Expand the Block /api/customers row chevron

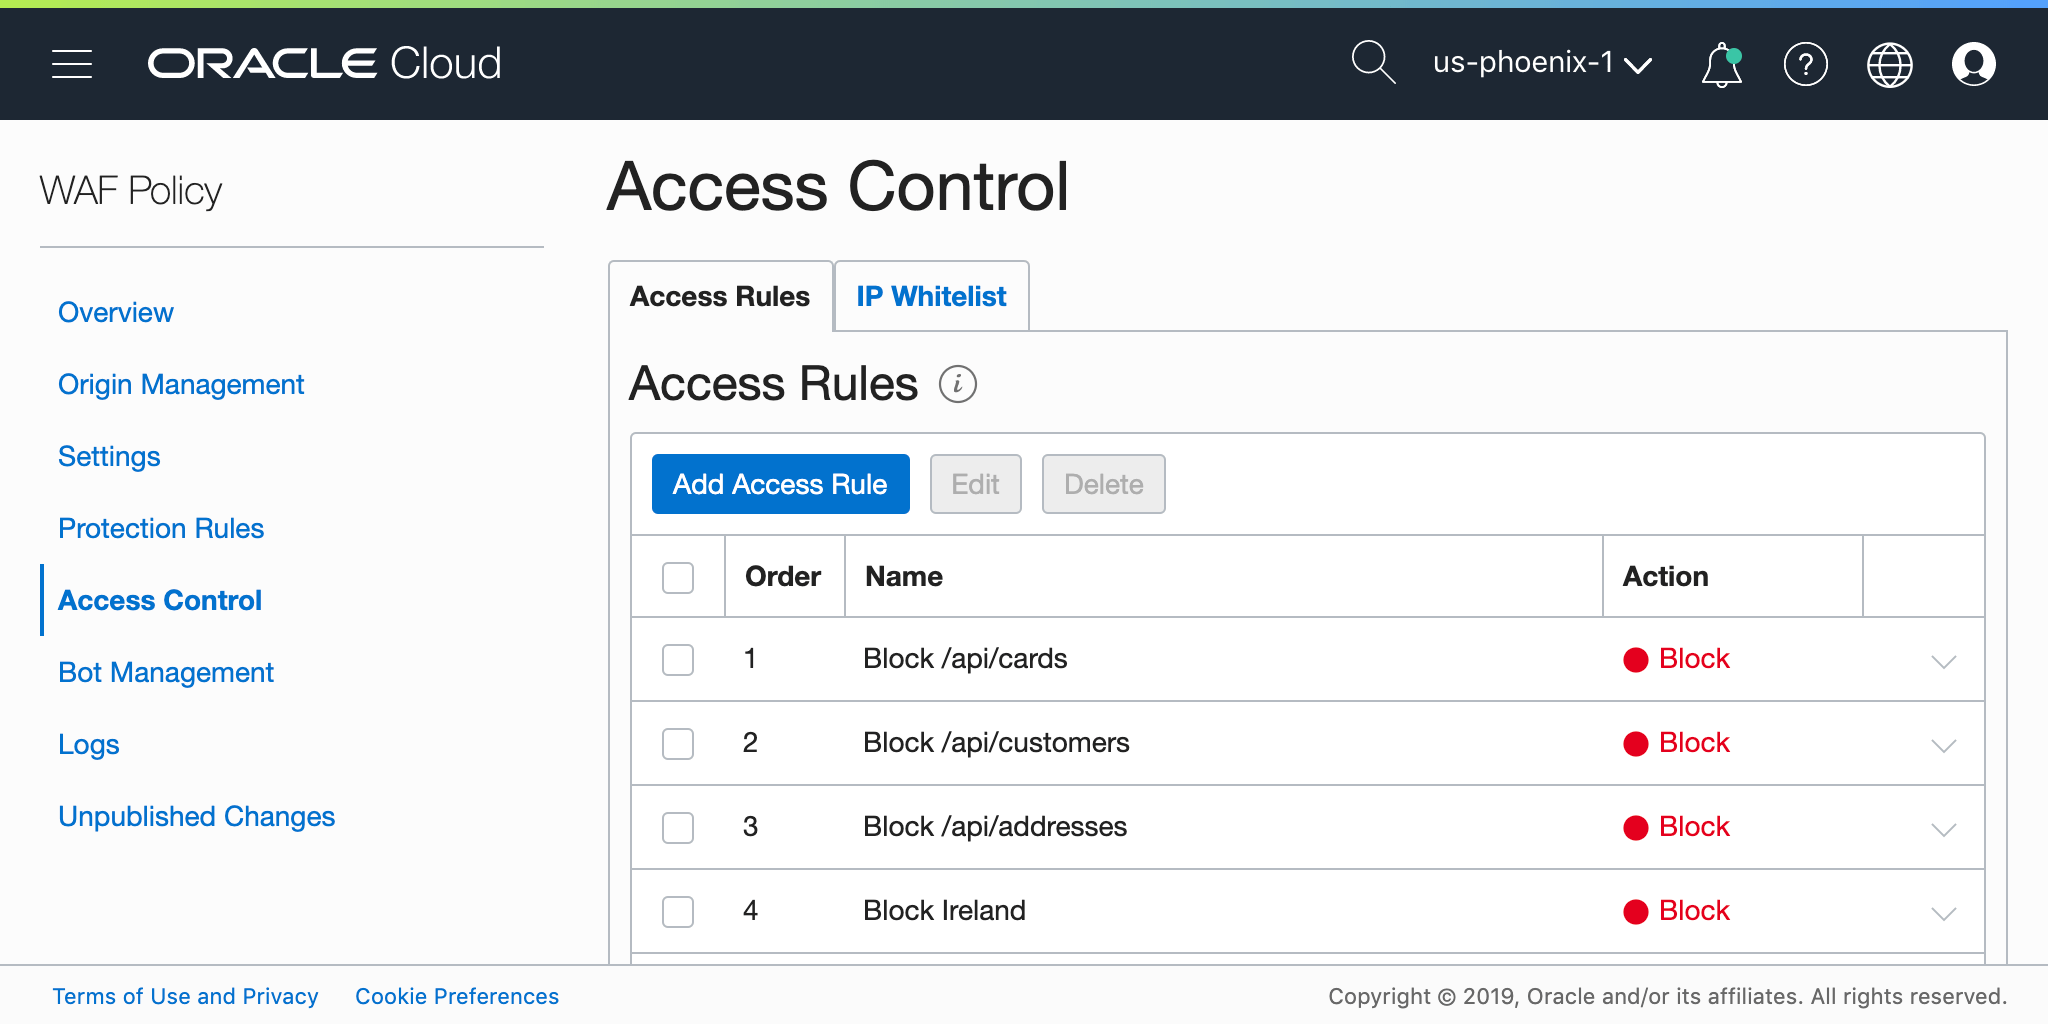pos(1943,745)
